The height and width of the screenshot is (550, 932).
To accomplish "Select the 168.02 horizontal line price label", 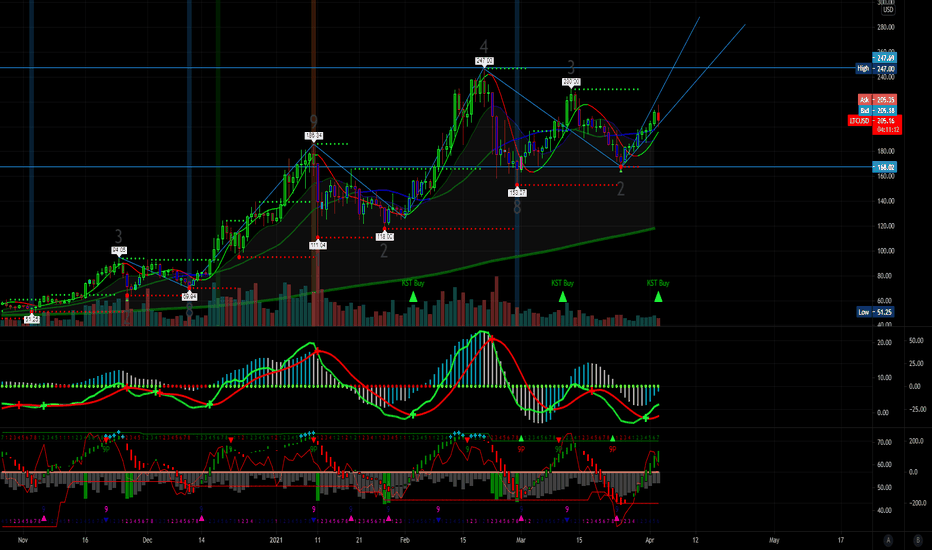I will click(884, 167).
